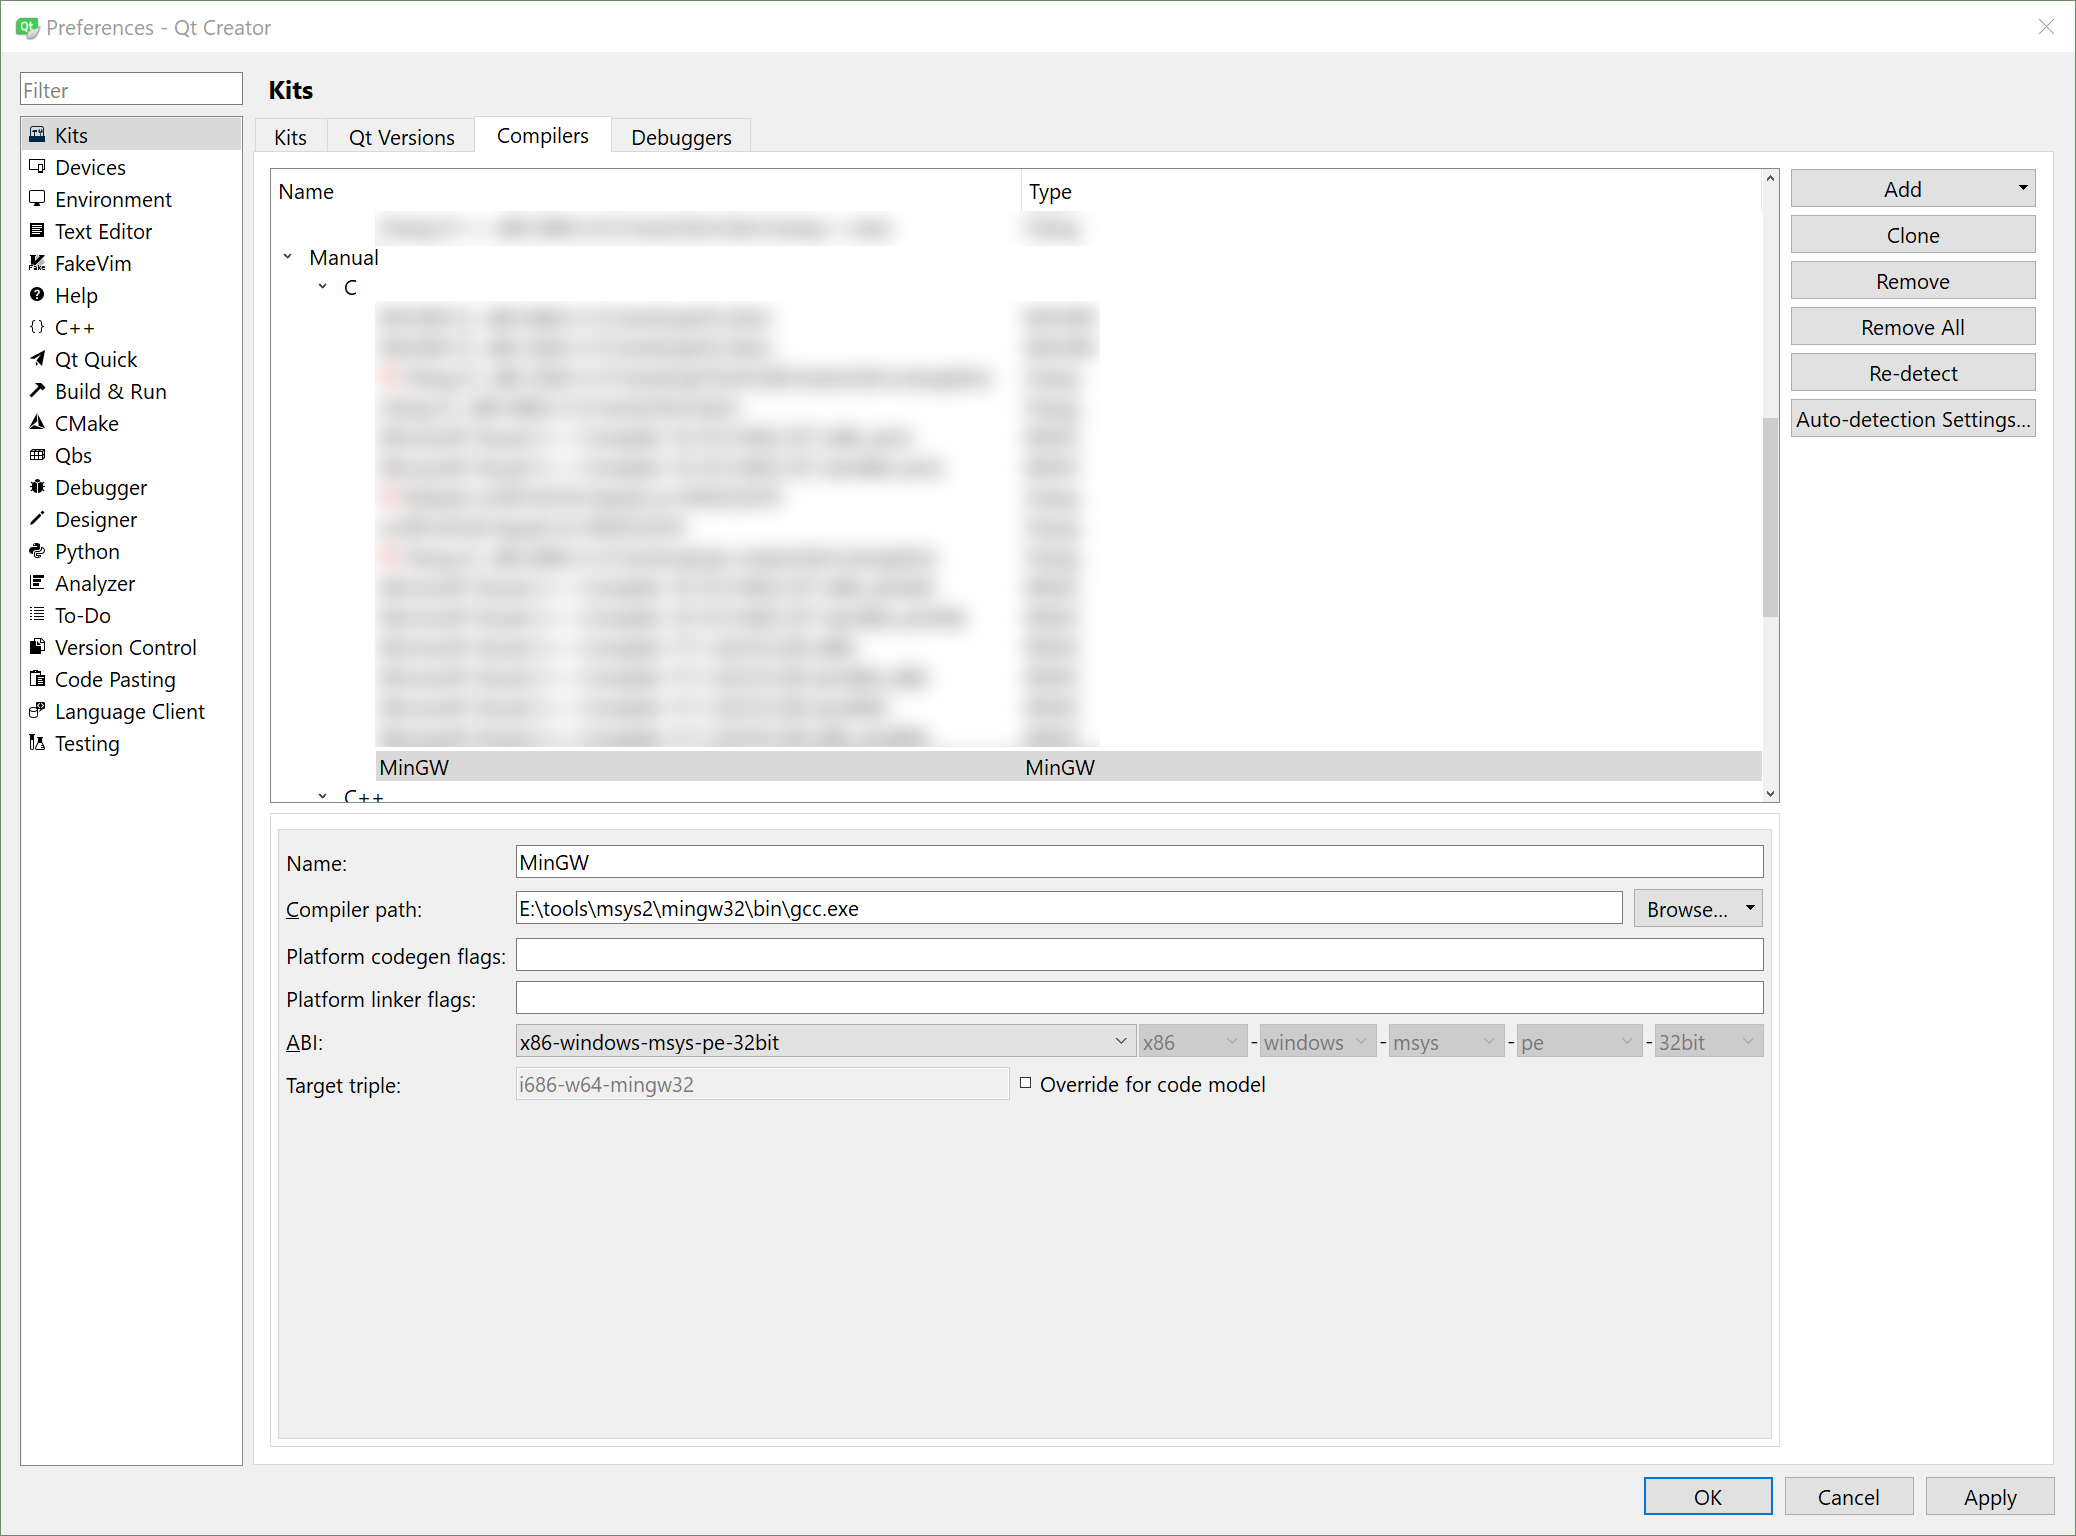The width and height of the screenshot is (2076, 1536).
Task: Open the Version Control icon
Action: click(37, 646)
